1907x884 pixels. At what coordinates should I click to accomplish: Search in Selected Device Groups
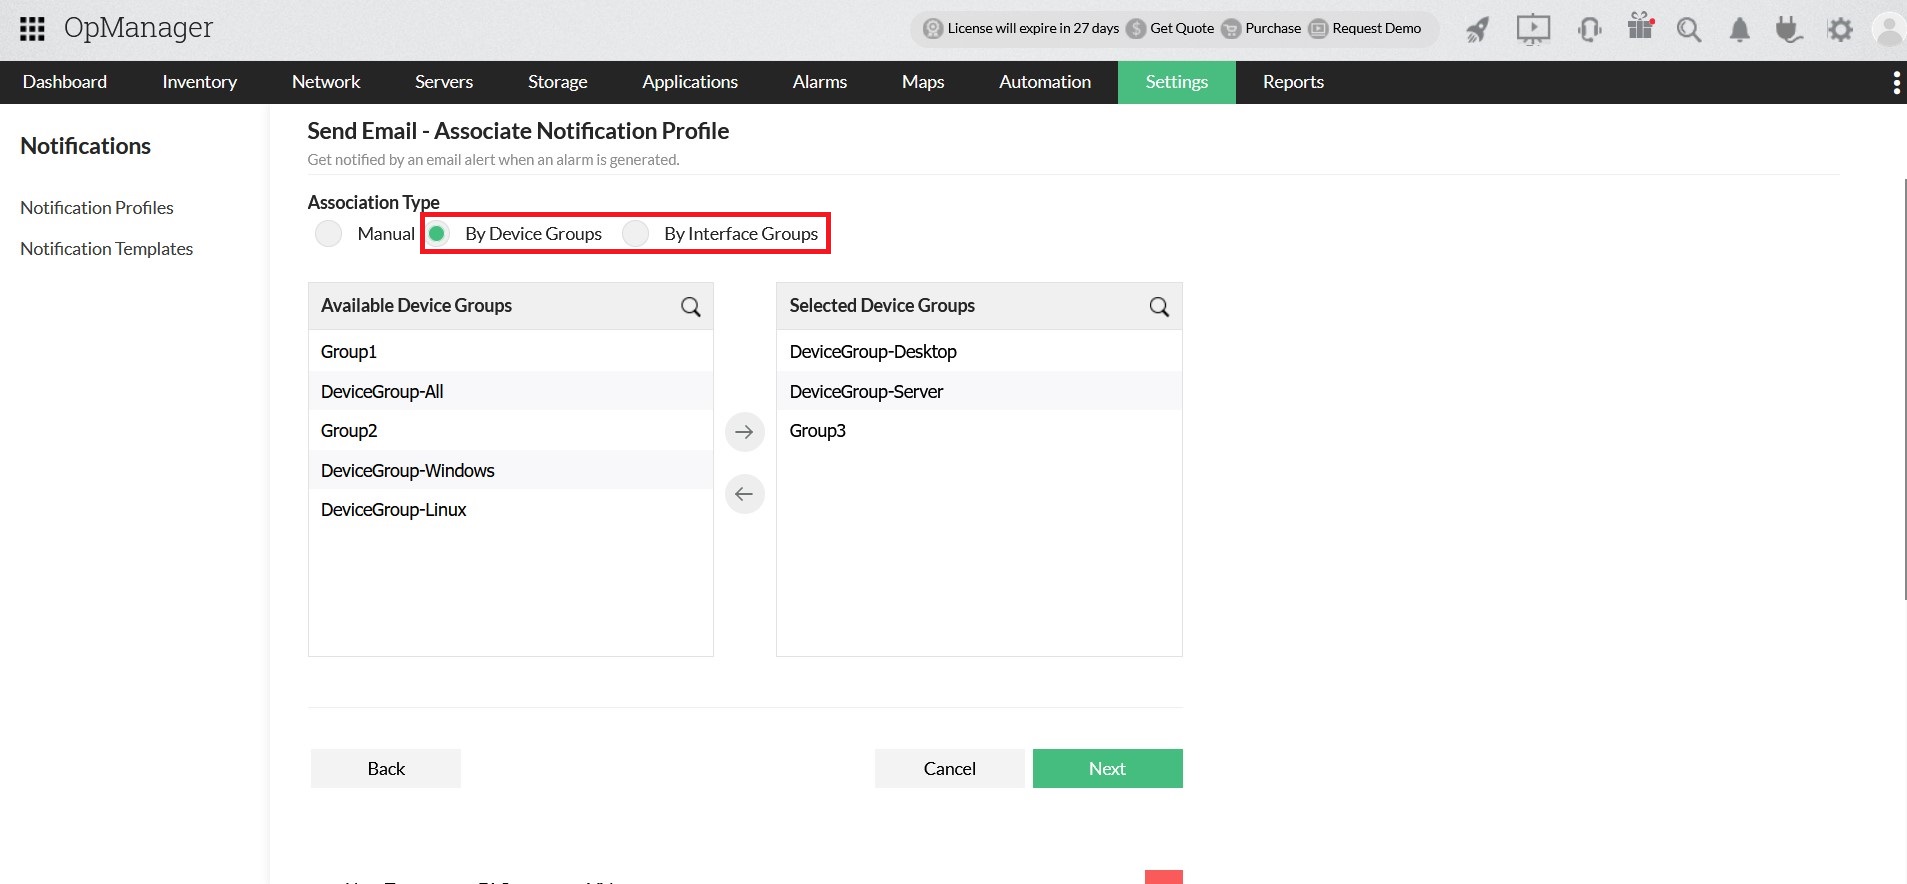1159,306
